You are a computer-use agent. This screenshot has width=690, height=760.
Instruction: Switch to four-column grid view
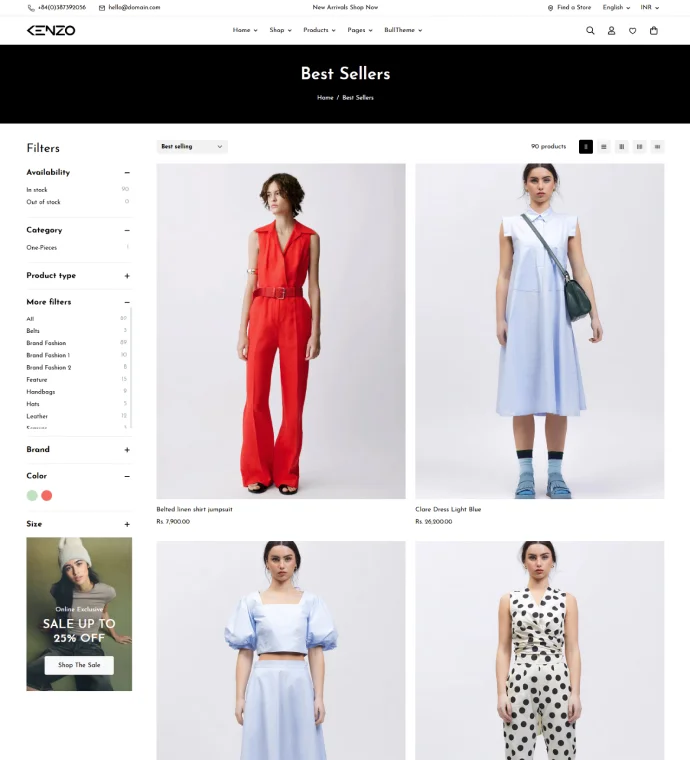pos(639,146)
